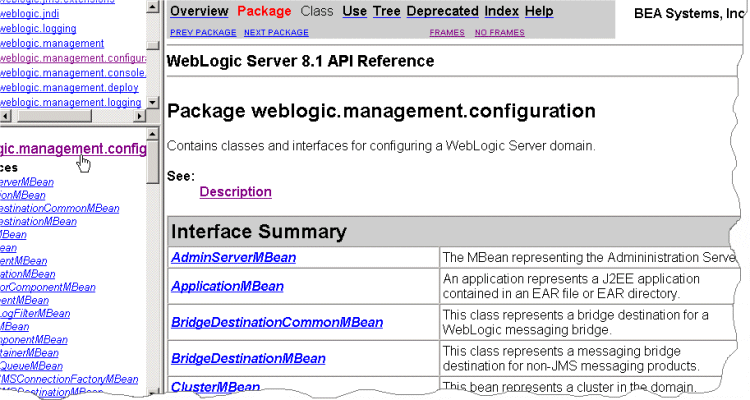Open BridgeDestinationMBean in the summary table

point(248,358)
